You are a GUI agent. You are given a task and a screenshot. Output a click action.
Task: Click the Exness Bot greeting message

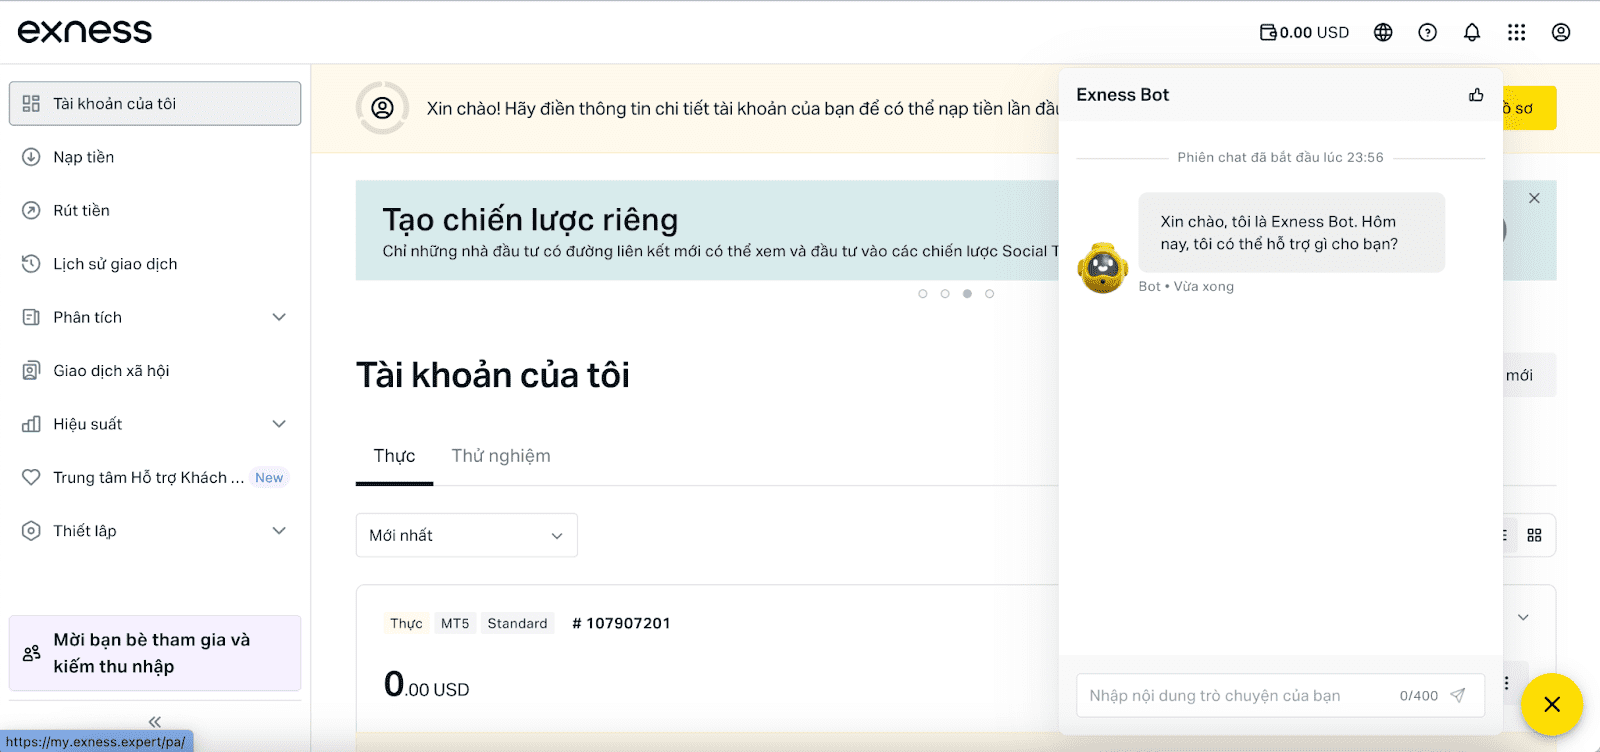coord(1291,232)
